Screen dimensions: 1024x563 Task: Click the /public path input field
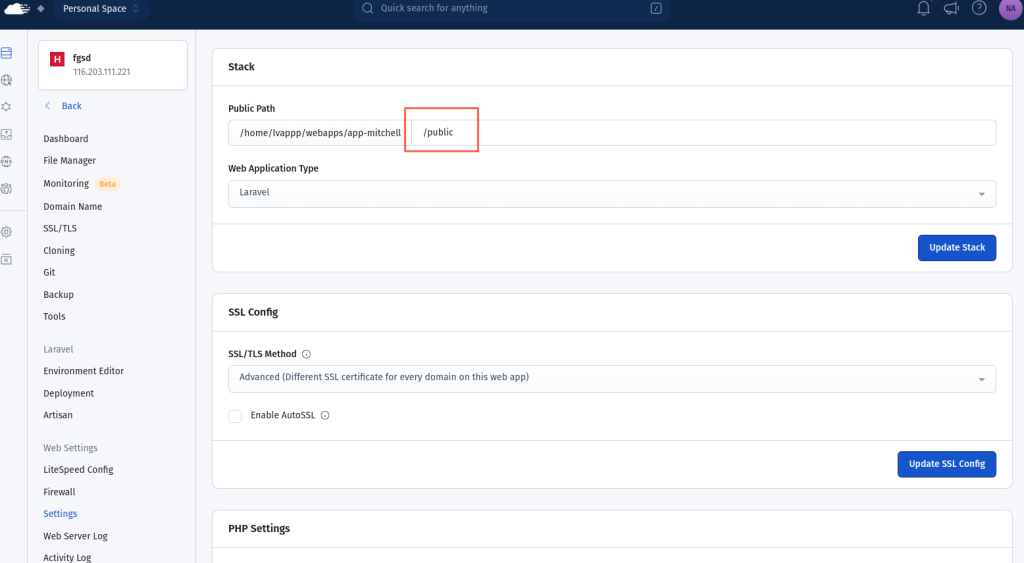[x=700, y=133]
